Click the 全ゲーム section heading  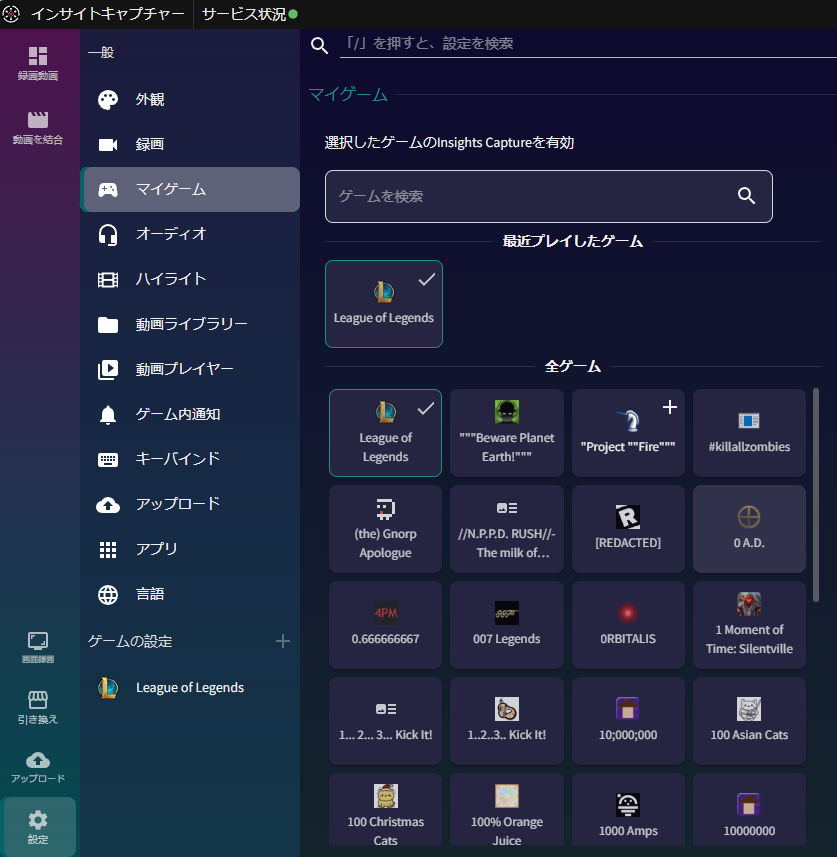click(x=572, y=366)
